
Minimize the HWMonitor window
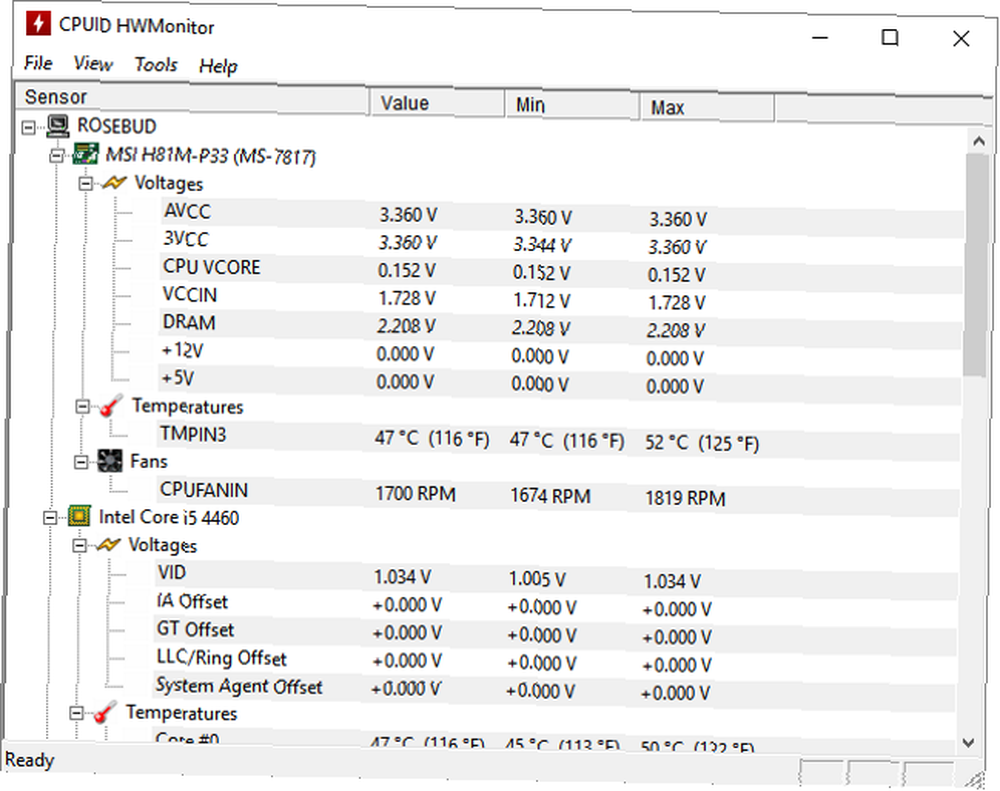[820, 38]
